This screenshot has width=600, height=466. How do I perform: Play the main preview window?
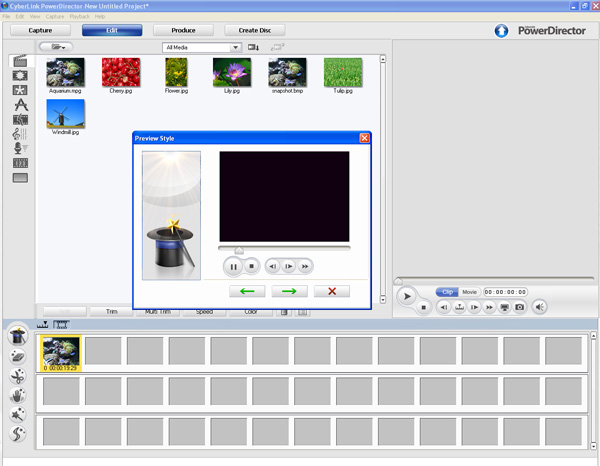[407, 296]
